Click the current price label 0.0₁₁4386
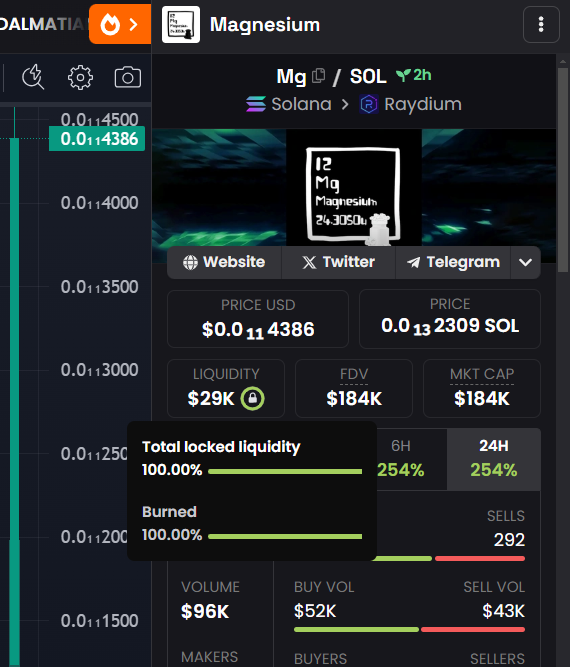The width and height of the screenshot is (570, 667). 97,139
